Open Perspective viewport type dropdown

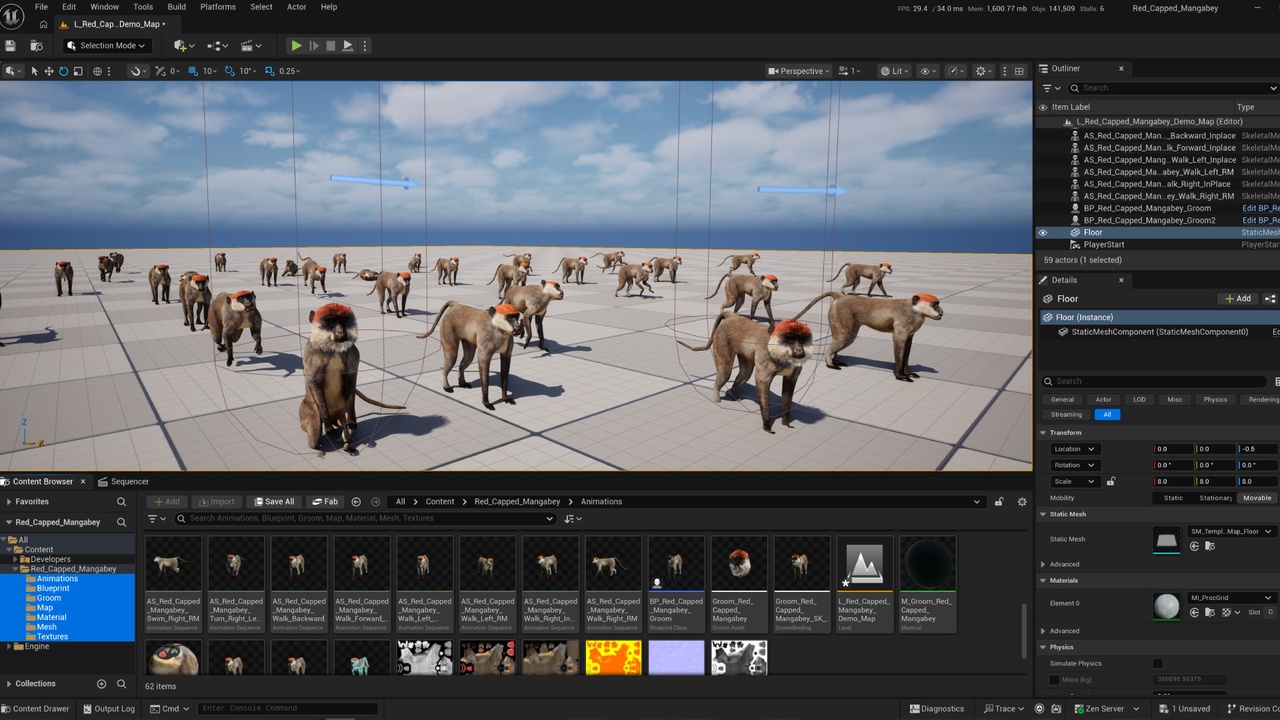tap(800, 71)
